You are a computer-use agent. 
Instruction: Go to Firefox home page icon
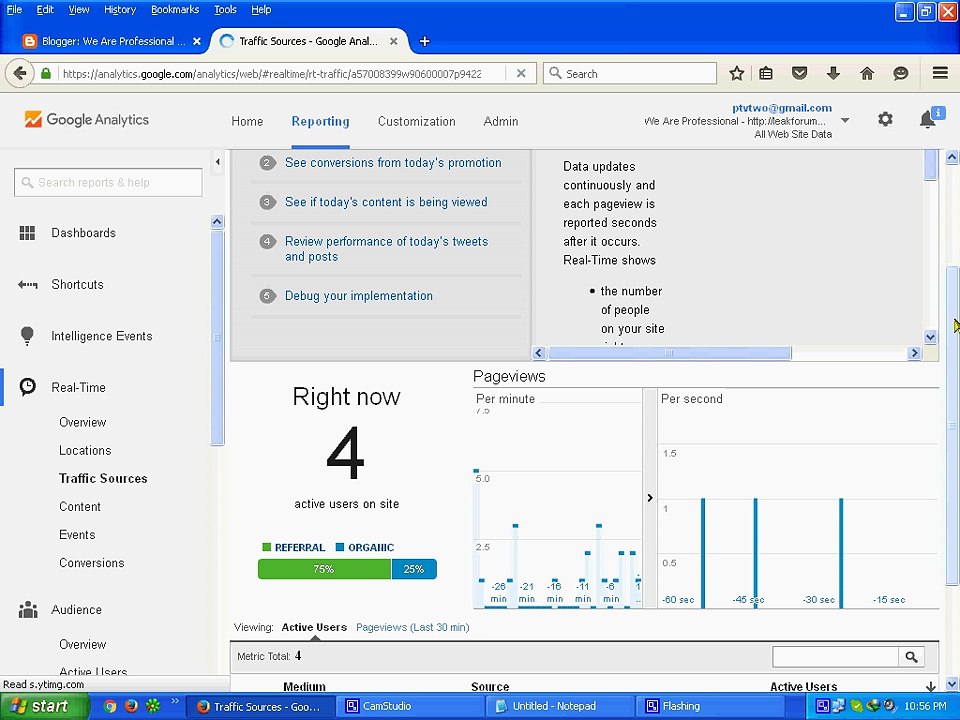pyautogui.click(x=866, y=73)
